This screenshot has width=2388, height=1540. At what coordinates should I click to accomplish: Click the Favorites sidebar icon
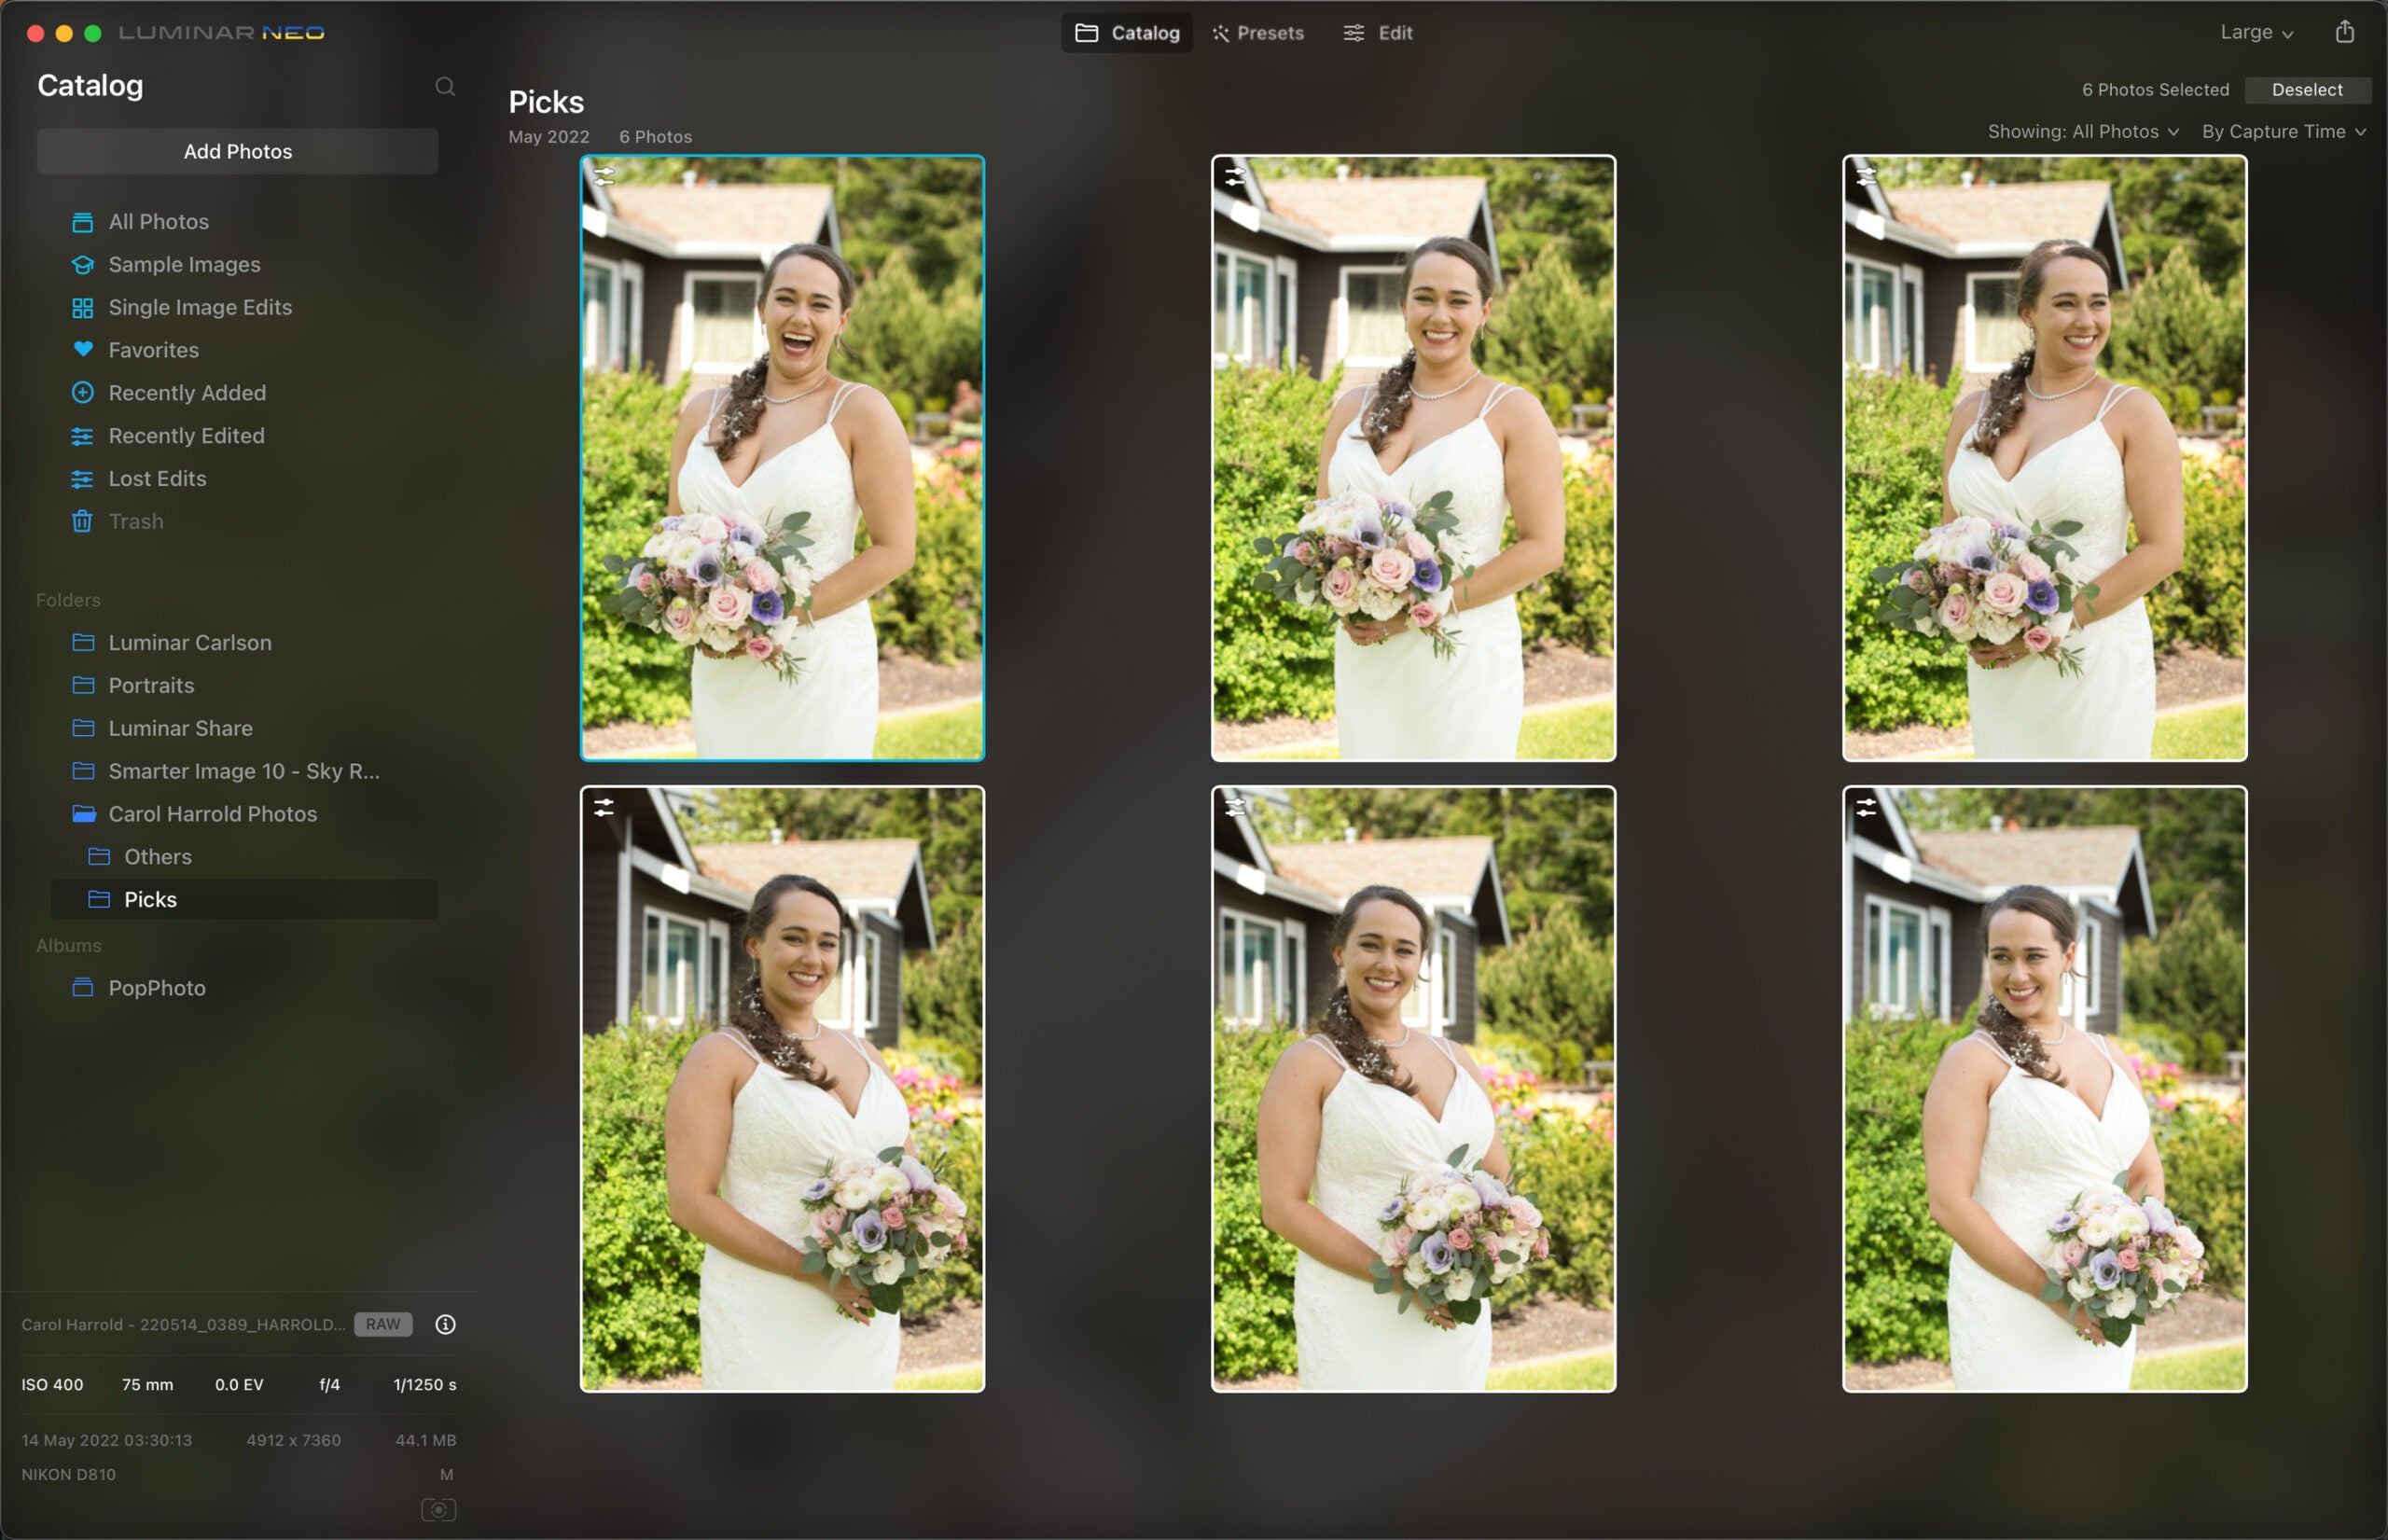[x=80, y=350]
